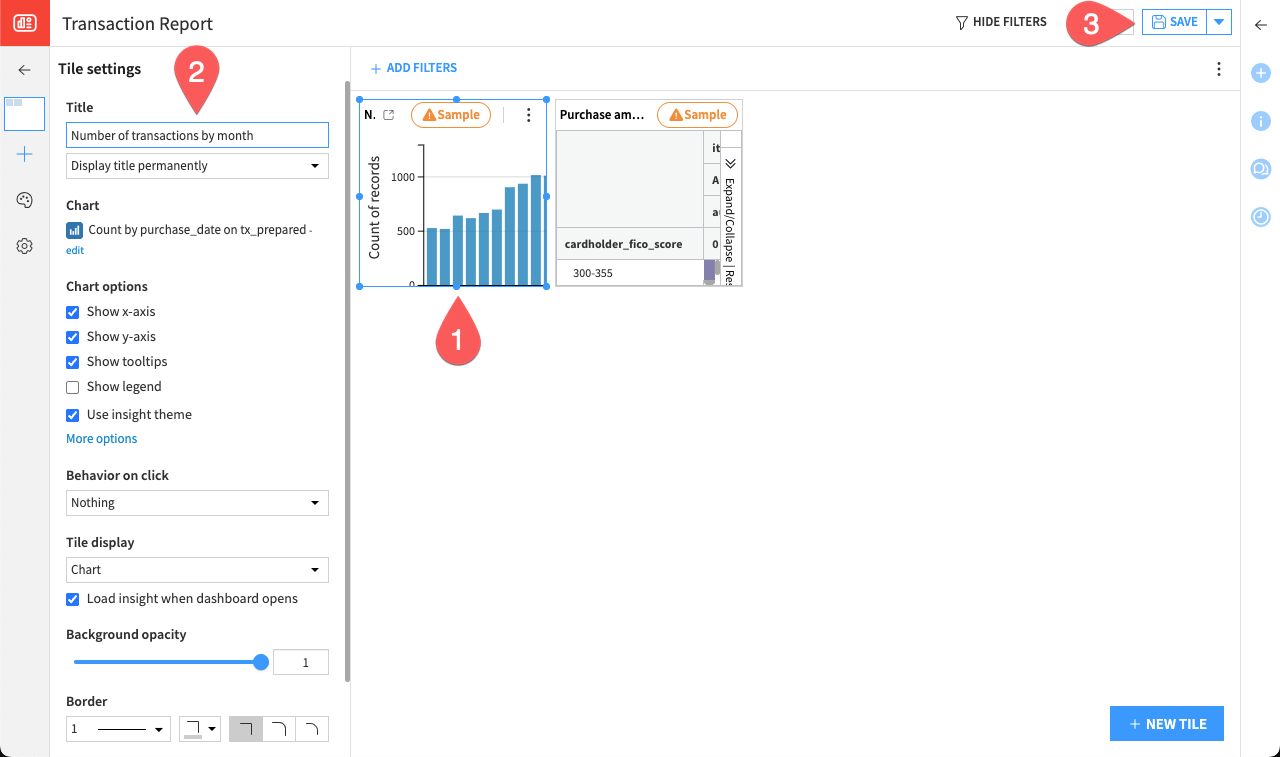
Task: Disable Load insight when dashboard opens
Action: point(72,598)
